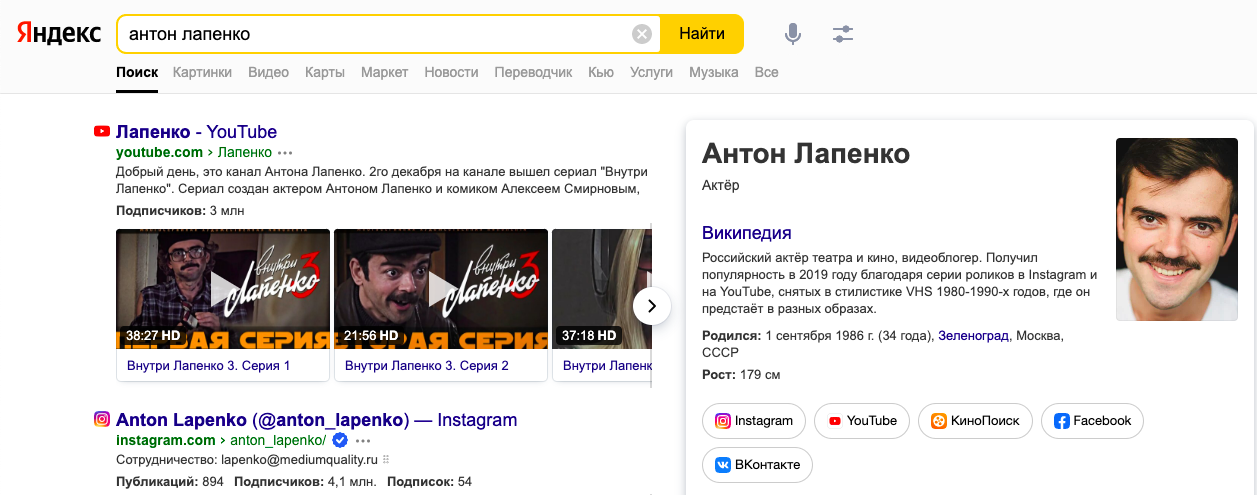Click Публикаций: 894 text
Screen dimensions: 1257x495
coord(170,481)
